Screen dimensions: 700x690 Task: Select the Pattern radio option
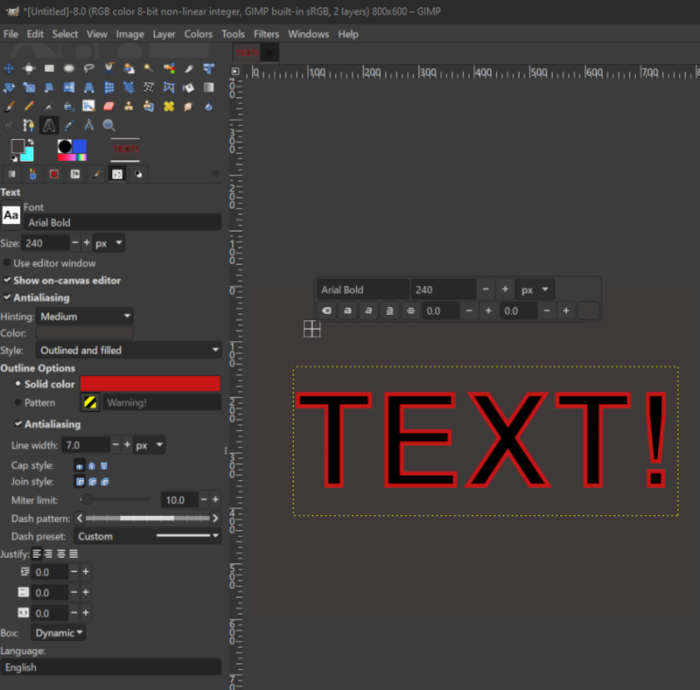(x=18, y=402)
